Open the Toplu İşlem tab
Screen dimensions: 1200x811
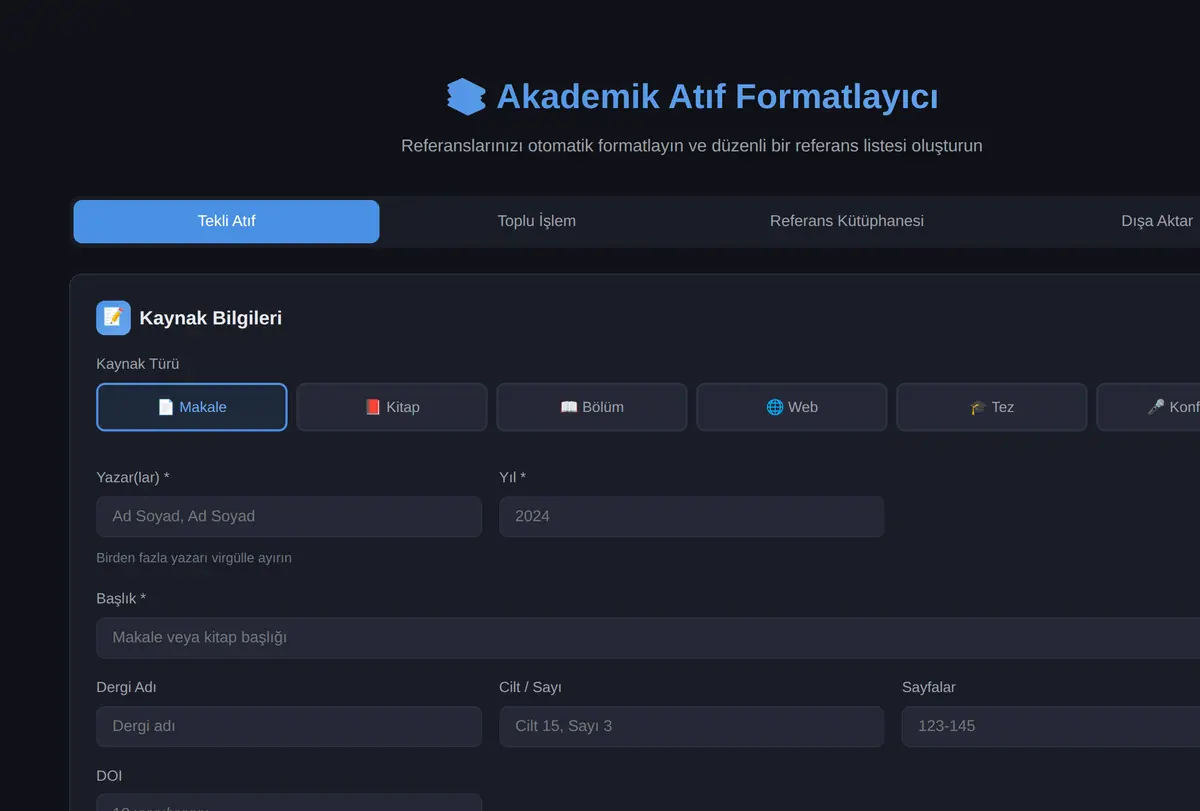coord(537,221)
